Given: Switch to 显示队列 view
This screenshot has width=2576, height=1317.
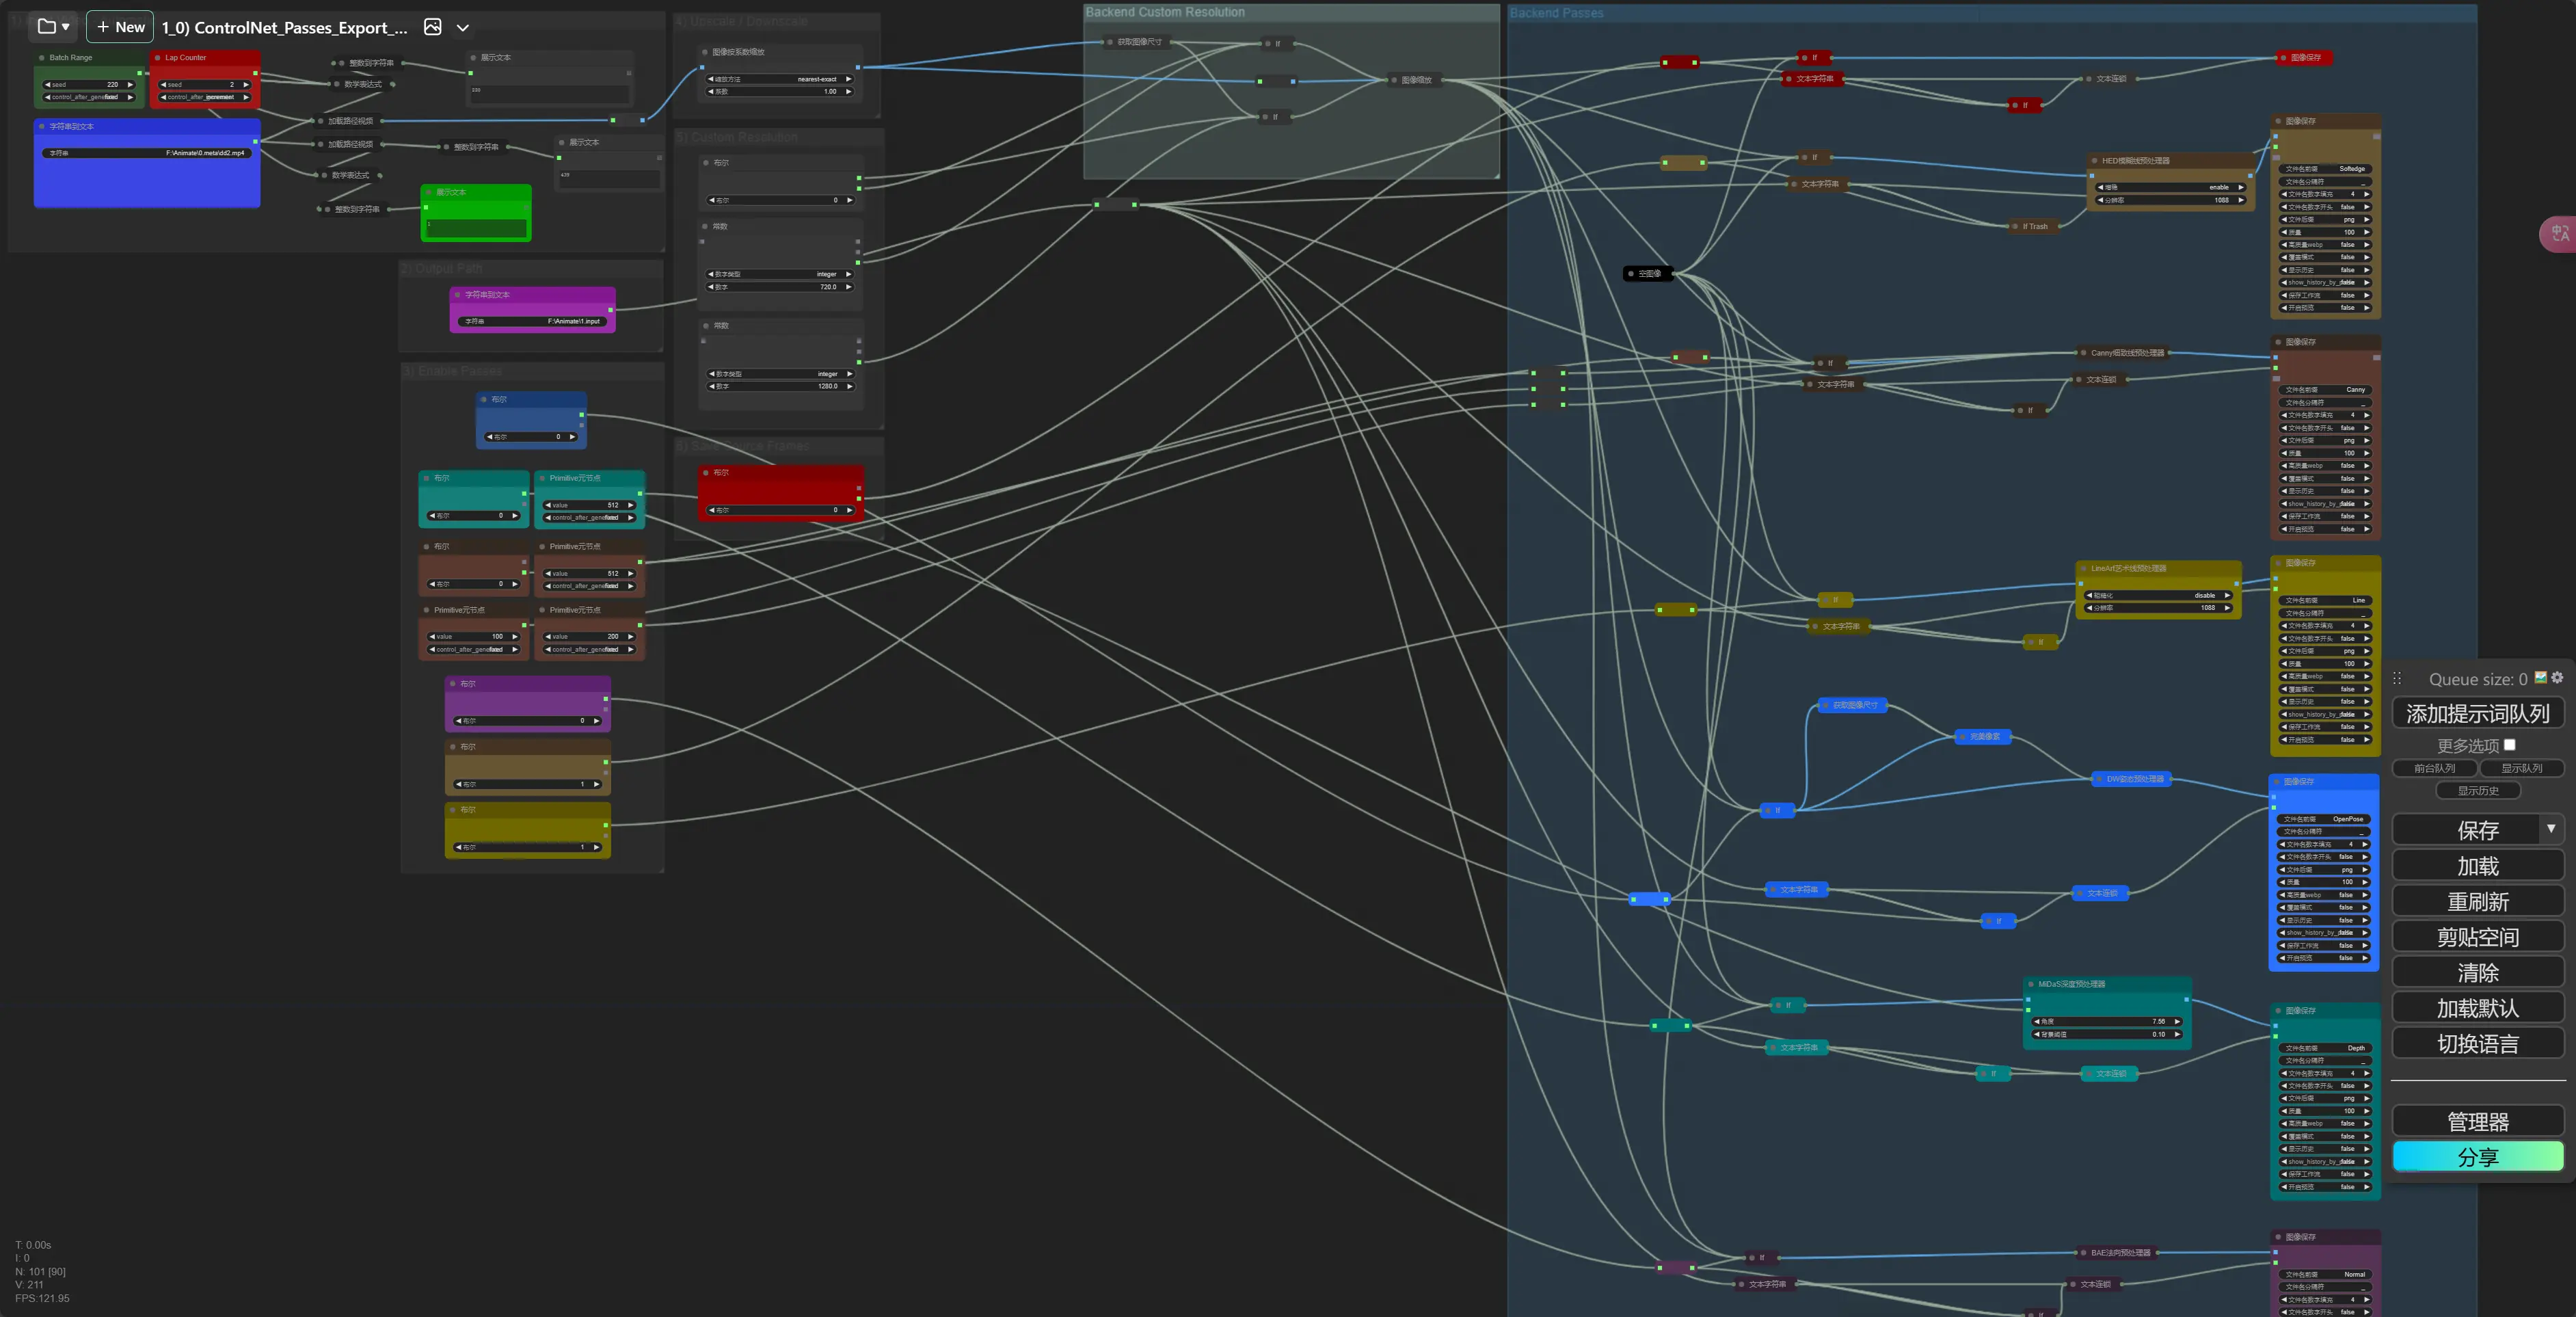Looking at the screenshot, I should [2521, 768].
